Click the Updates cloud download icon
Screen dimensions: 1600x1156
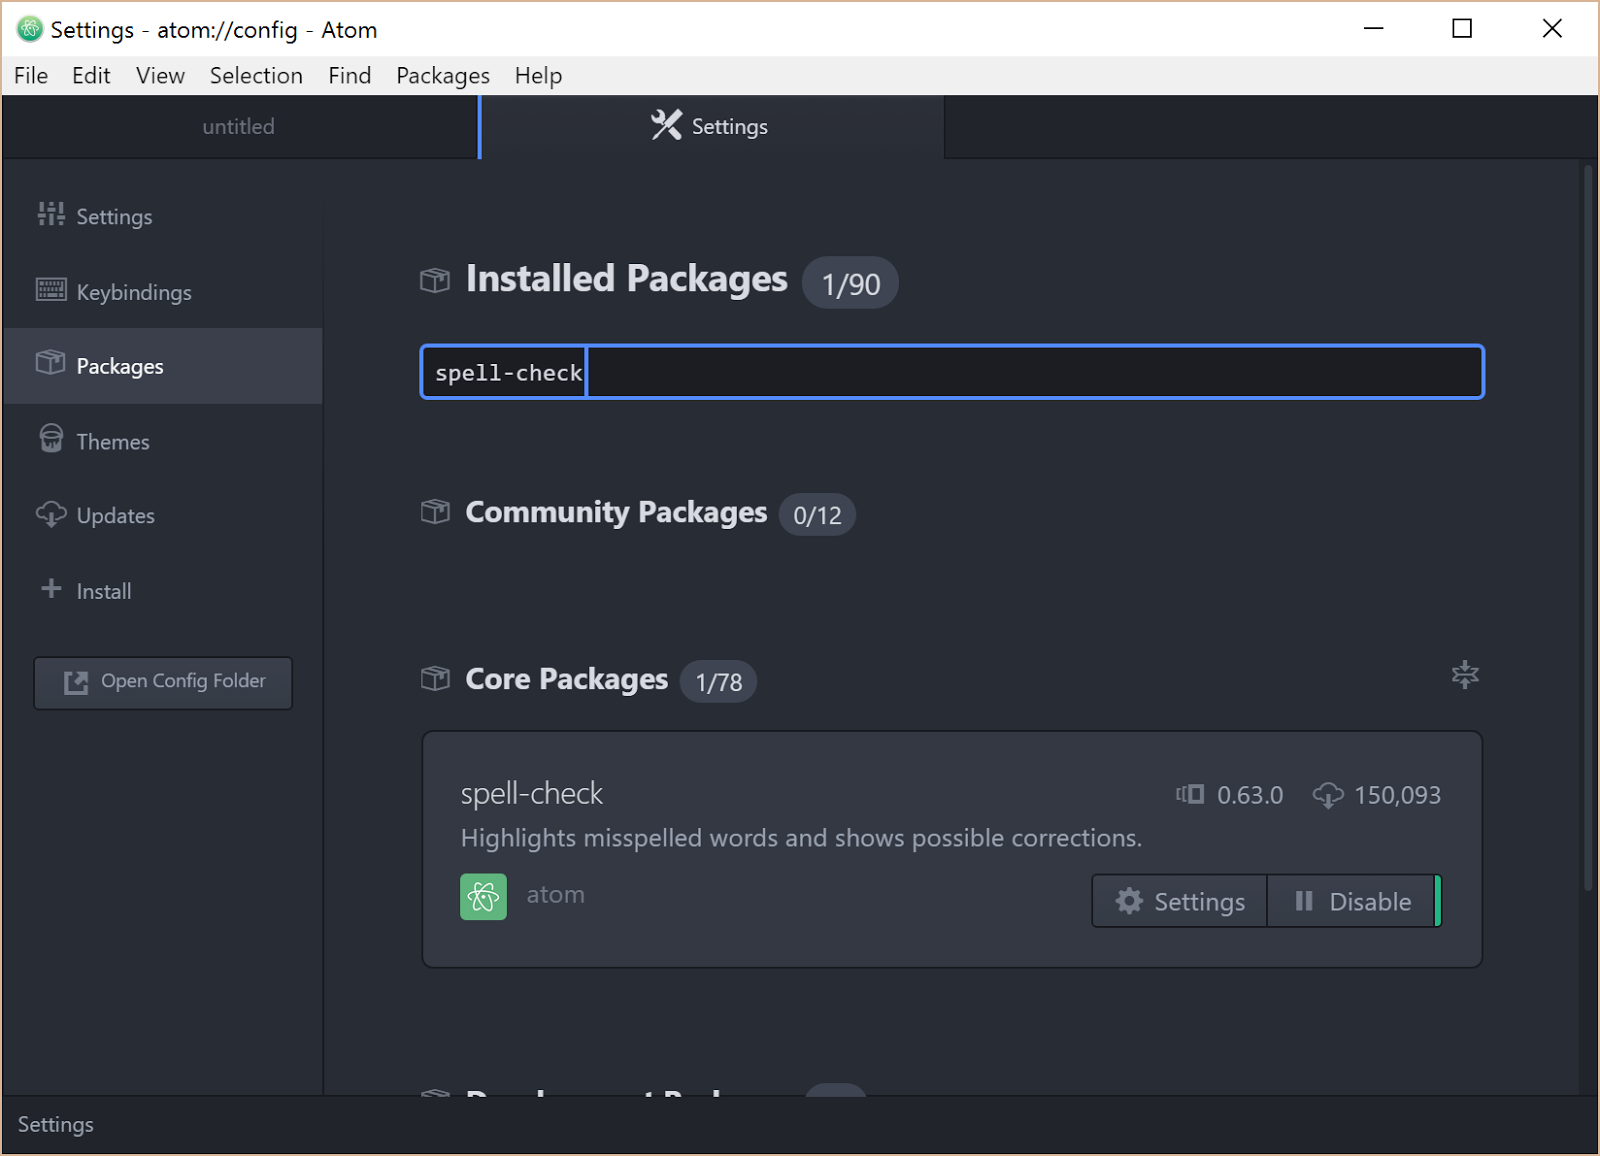coord(51,514)
